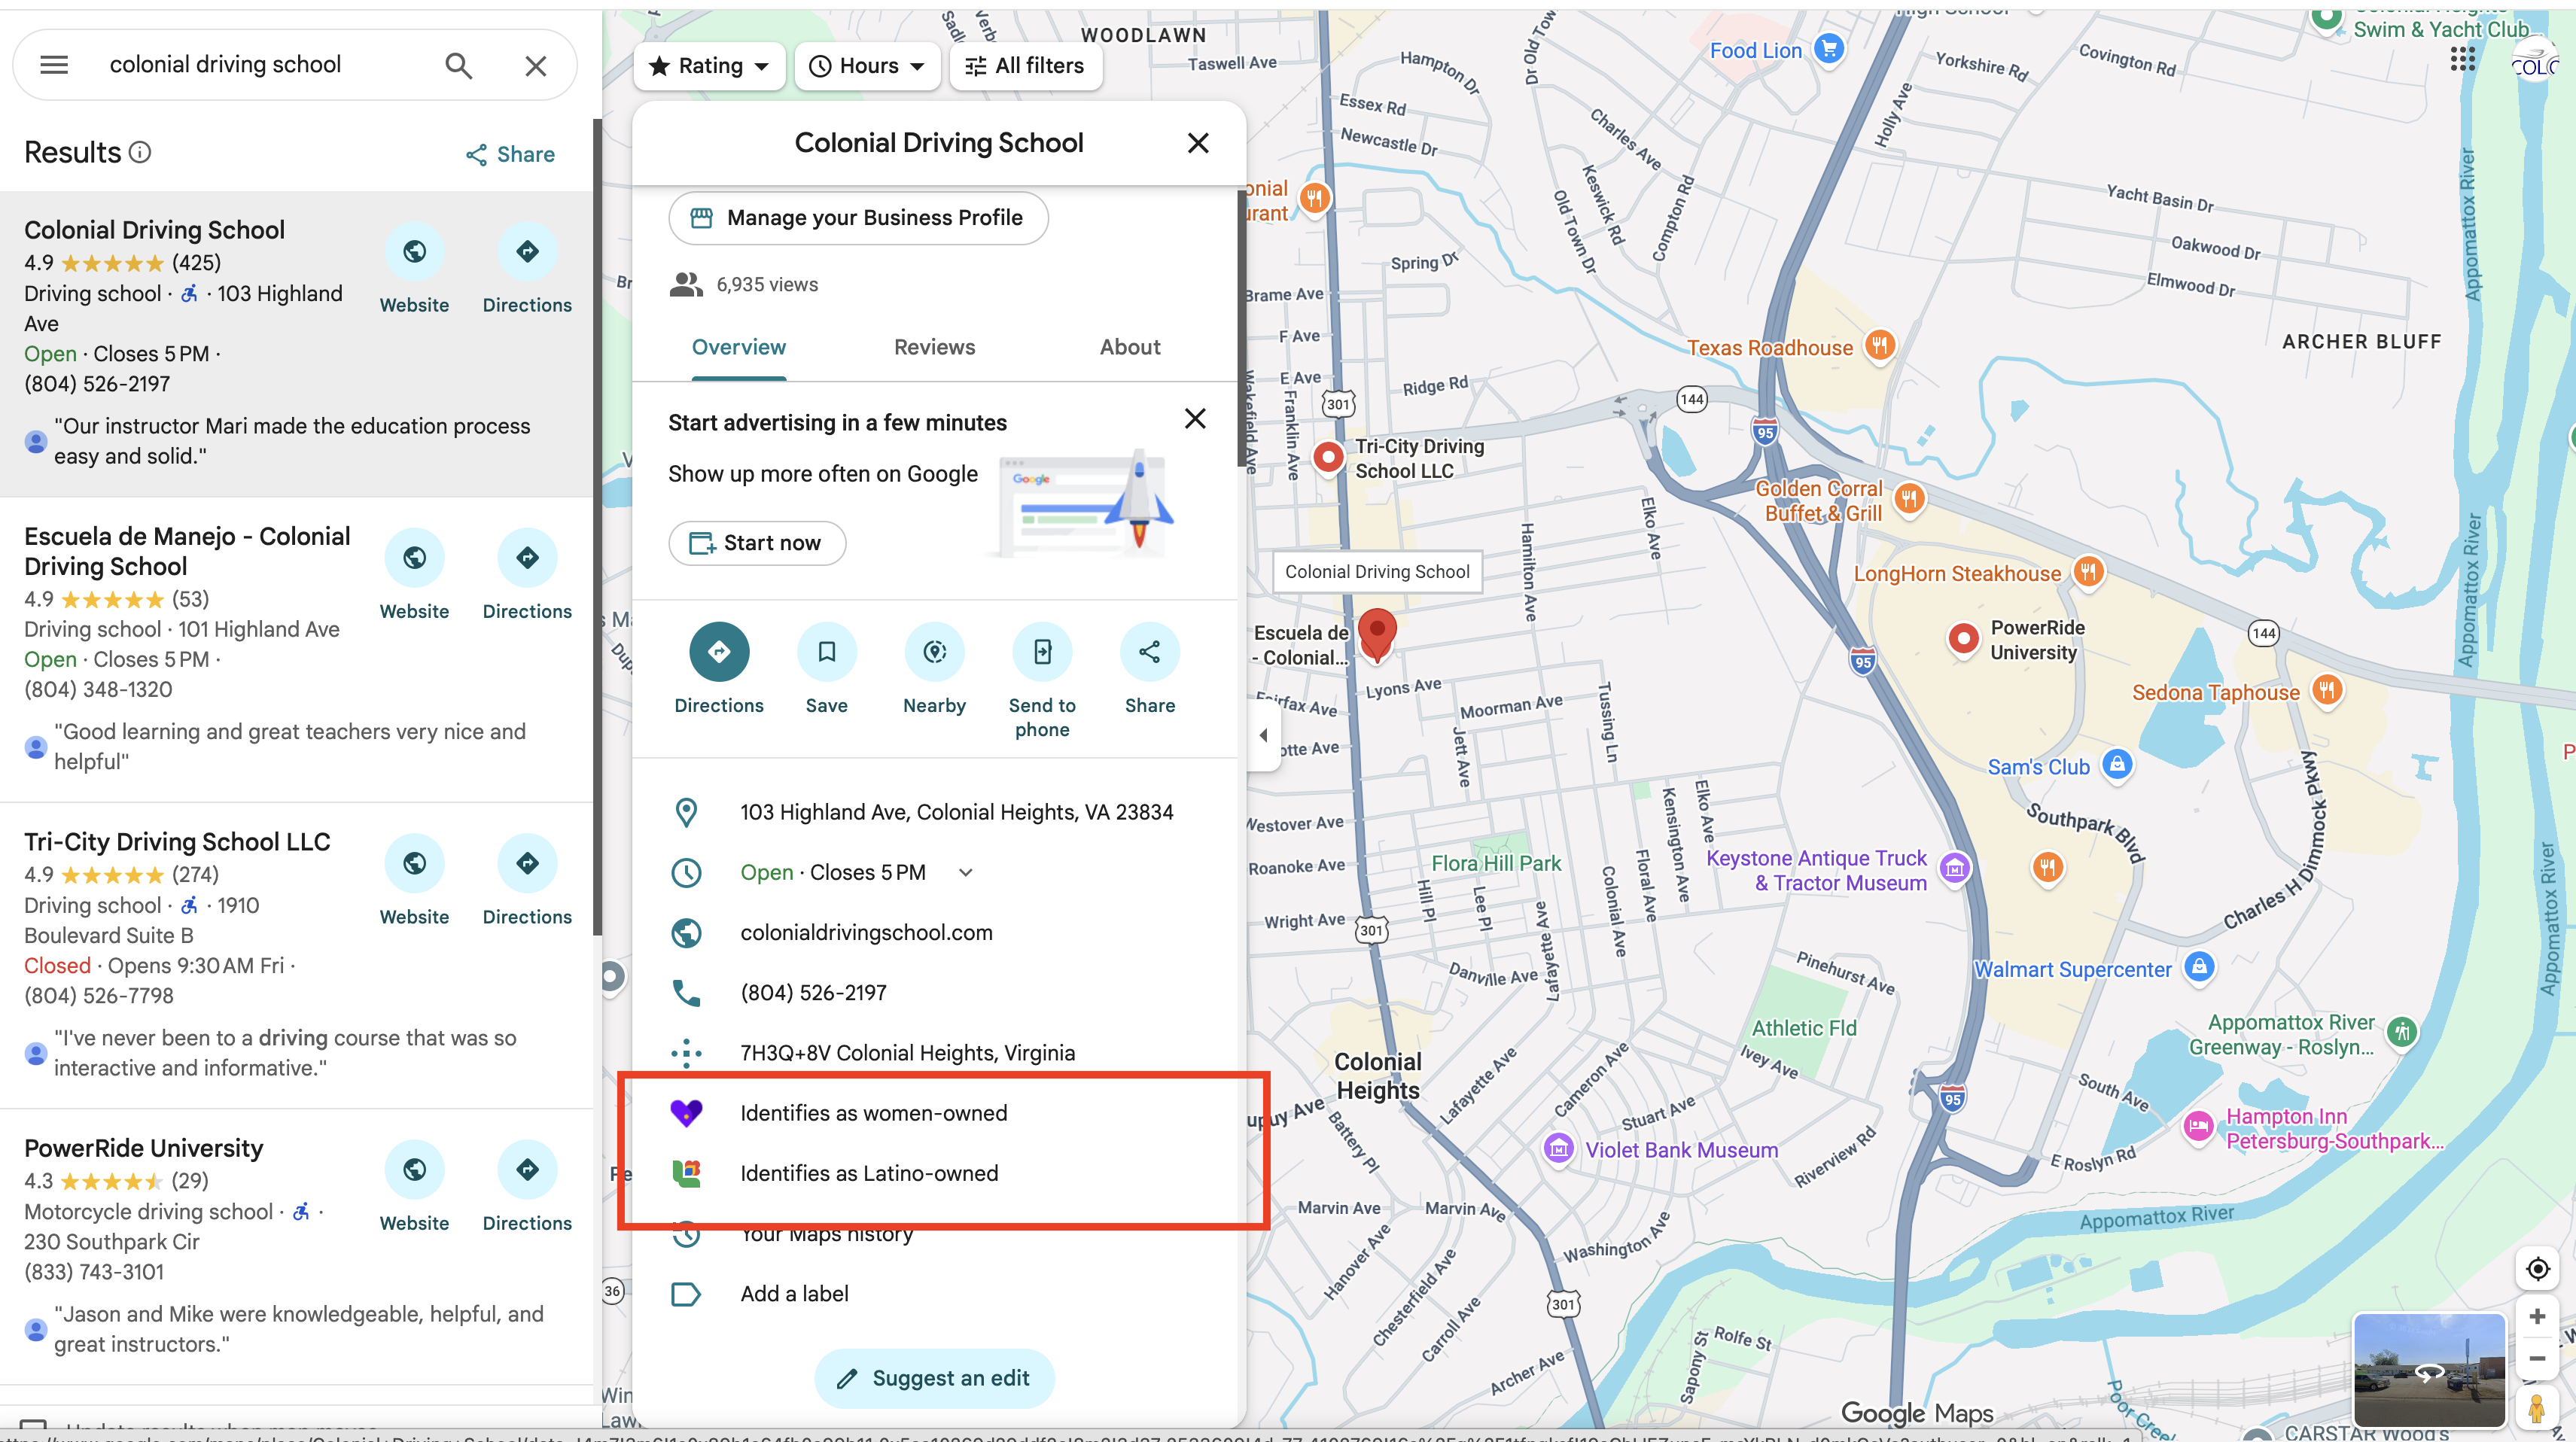Click Suggest an edit button
The height and width of the screenshot is (1442, 2576).
934,1379
